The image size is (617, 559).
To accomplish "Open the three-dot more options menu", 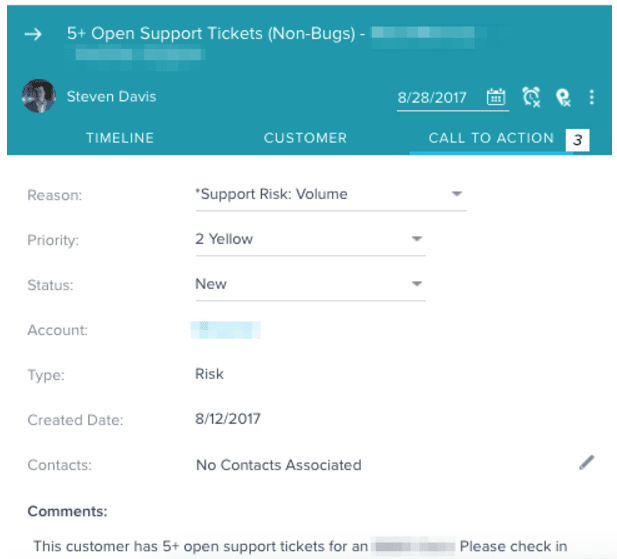I will [592, 97].
